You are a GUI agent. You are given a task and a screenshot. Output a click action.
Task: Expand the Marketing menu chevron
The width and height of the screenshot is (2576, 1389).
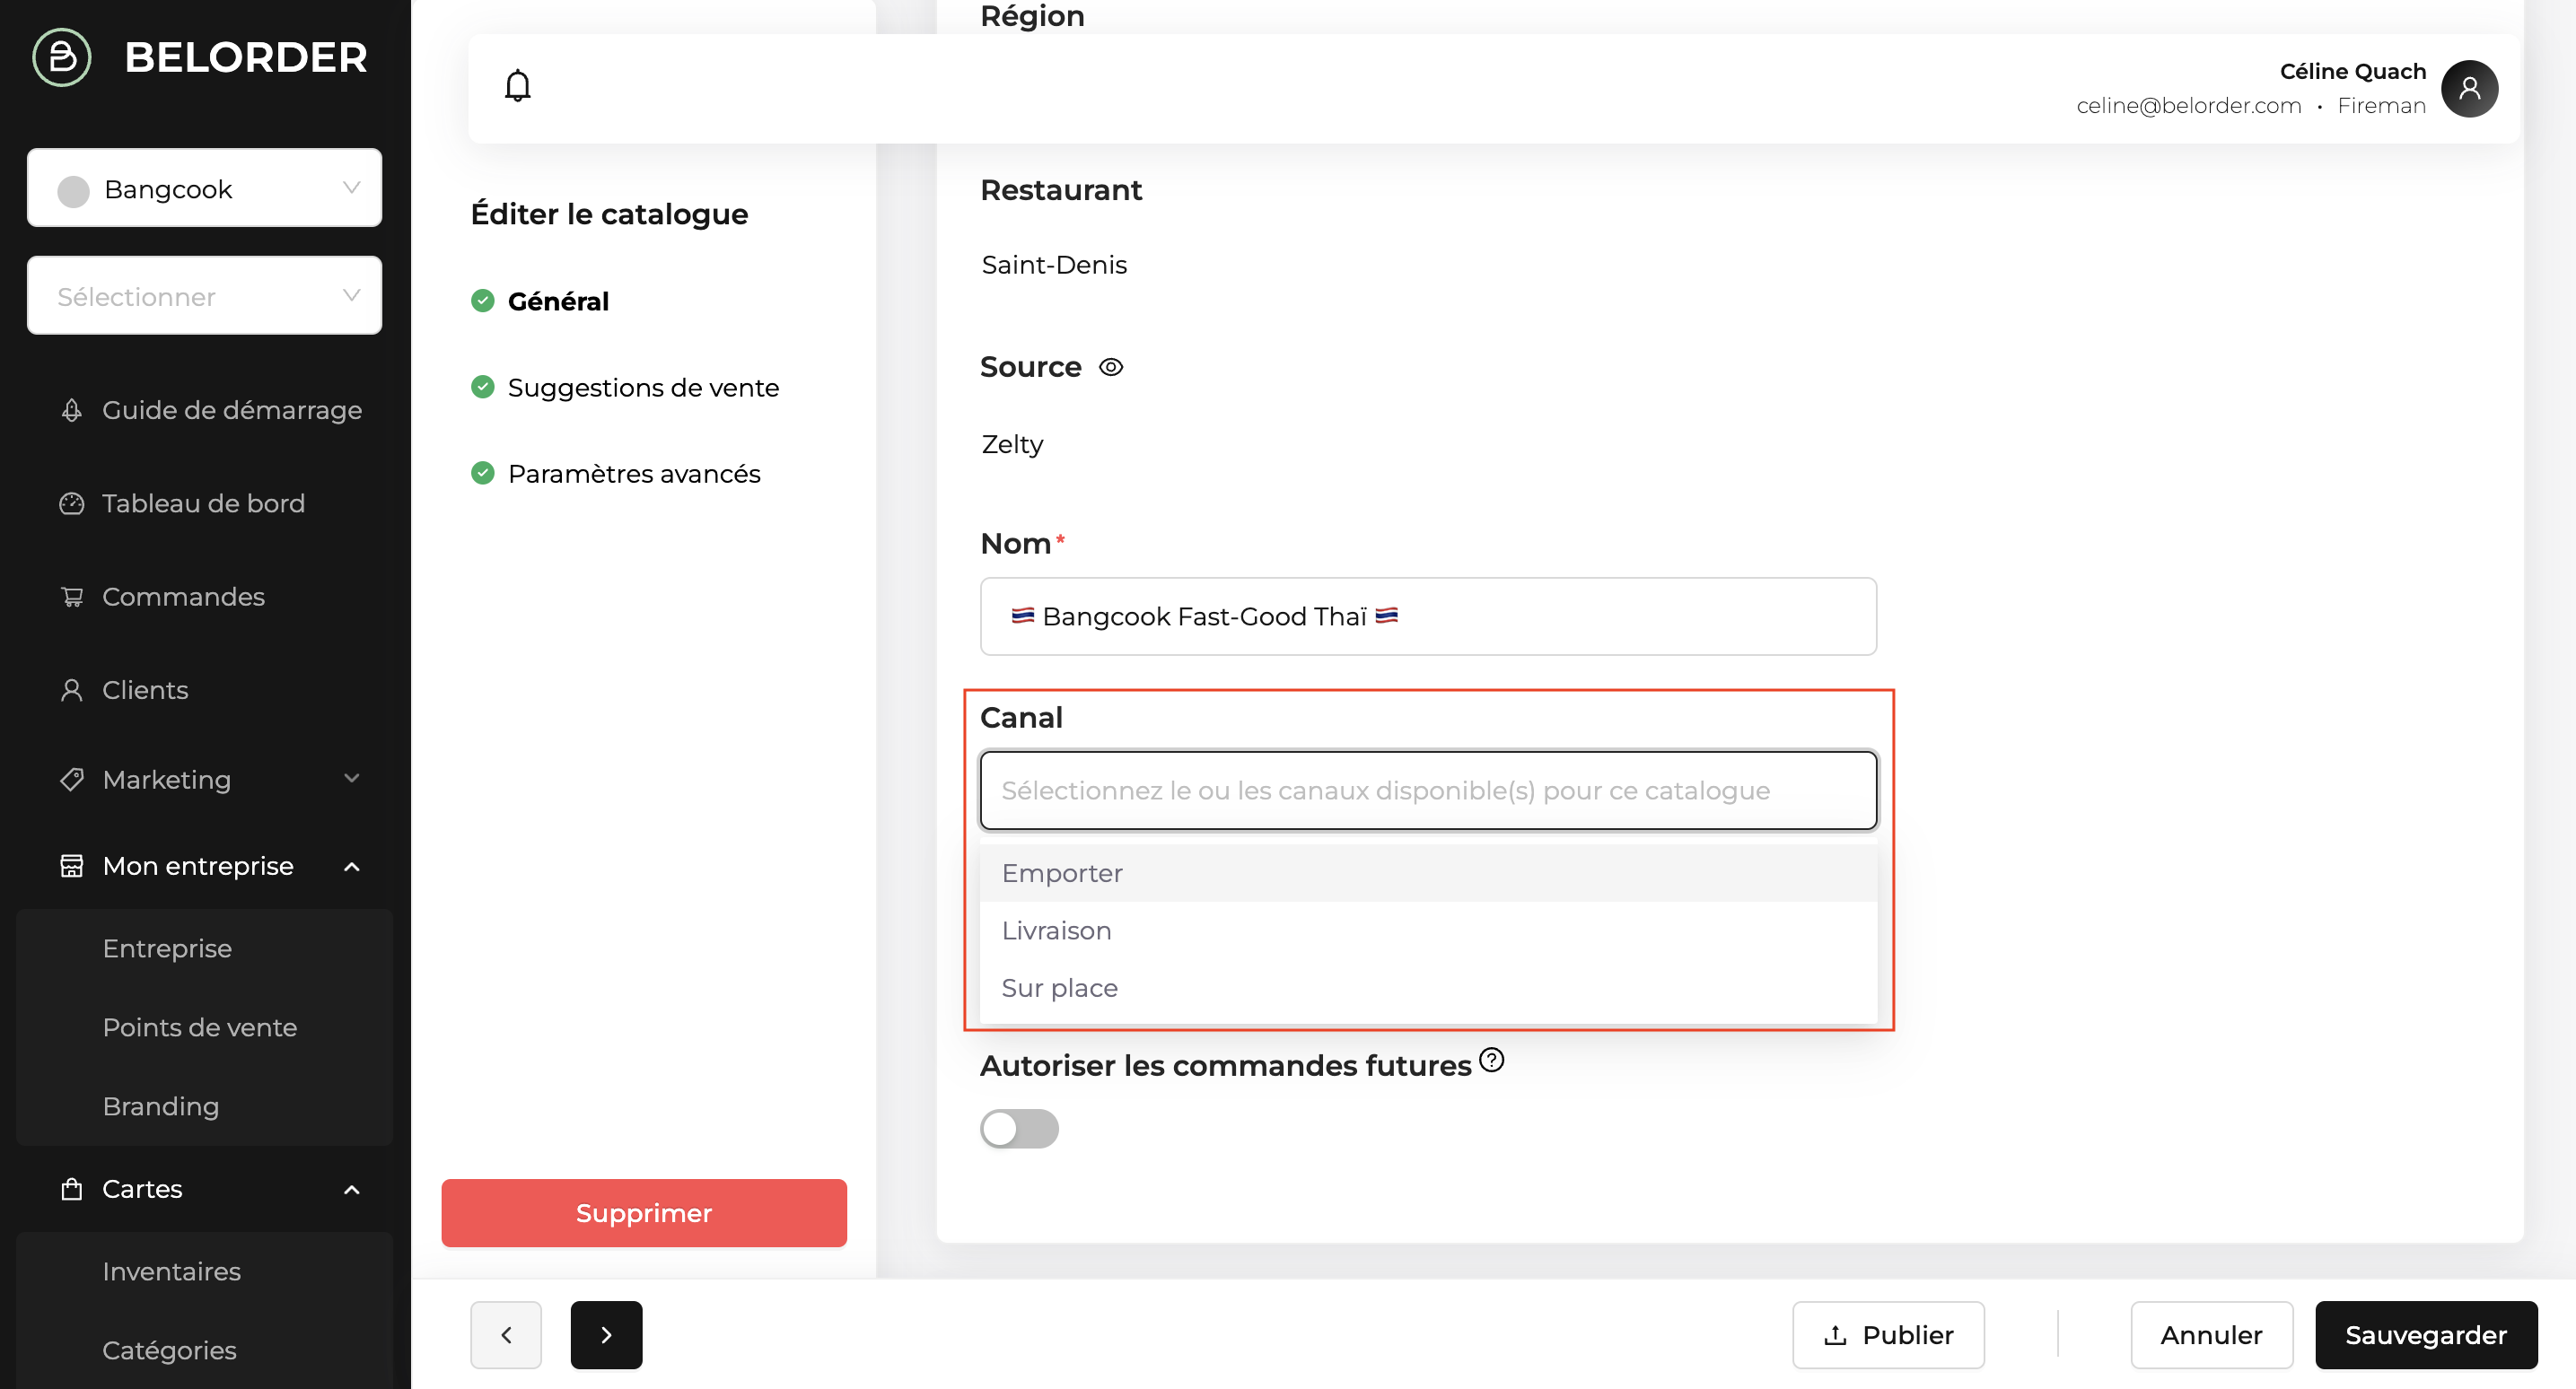[352, 778]
